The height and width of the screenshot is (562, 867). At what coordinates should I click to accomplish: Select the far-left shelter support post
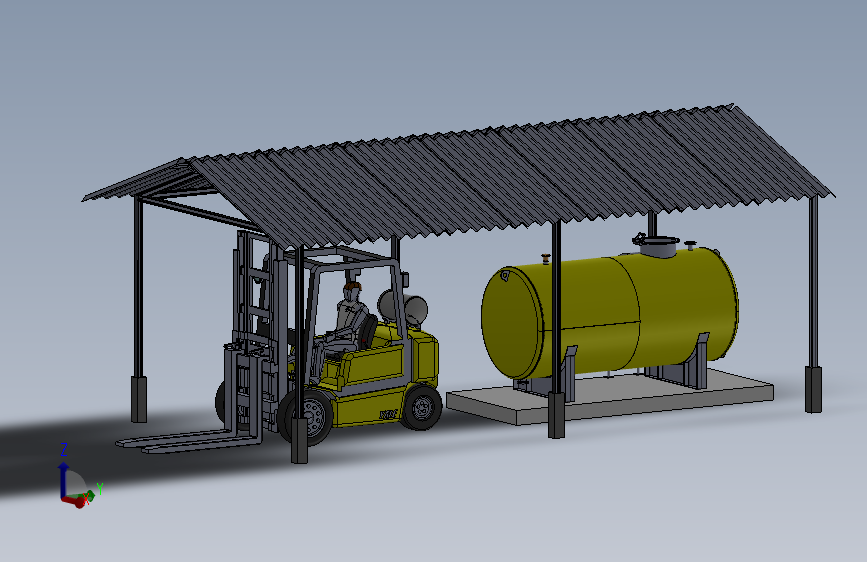(138, 310)
